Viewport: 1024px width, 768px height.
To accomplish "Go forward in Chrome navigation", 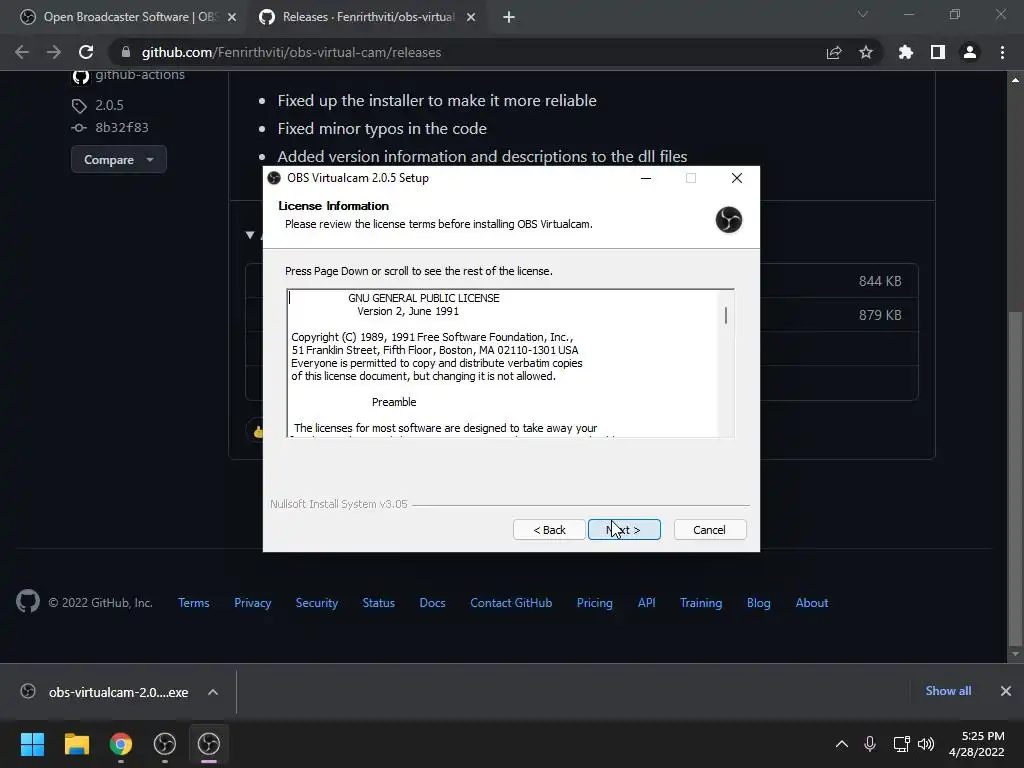I will point(54,52).
